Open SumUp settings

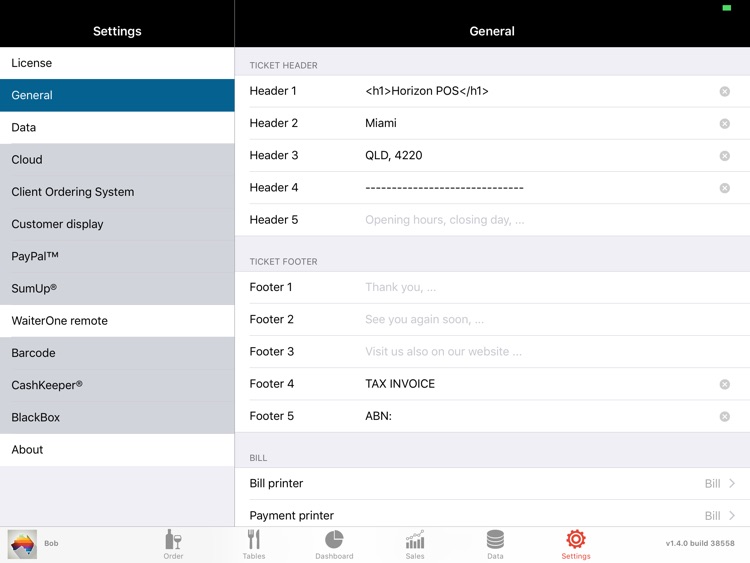117,288
